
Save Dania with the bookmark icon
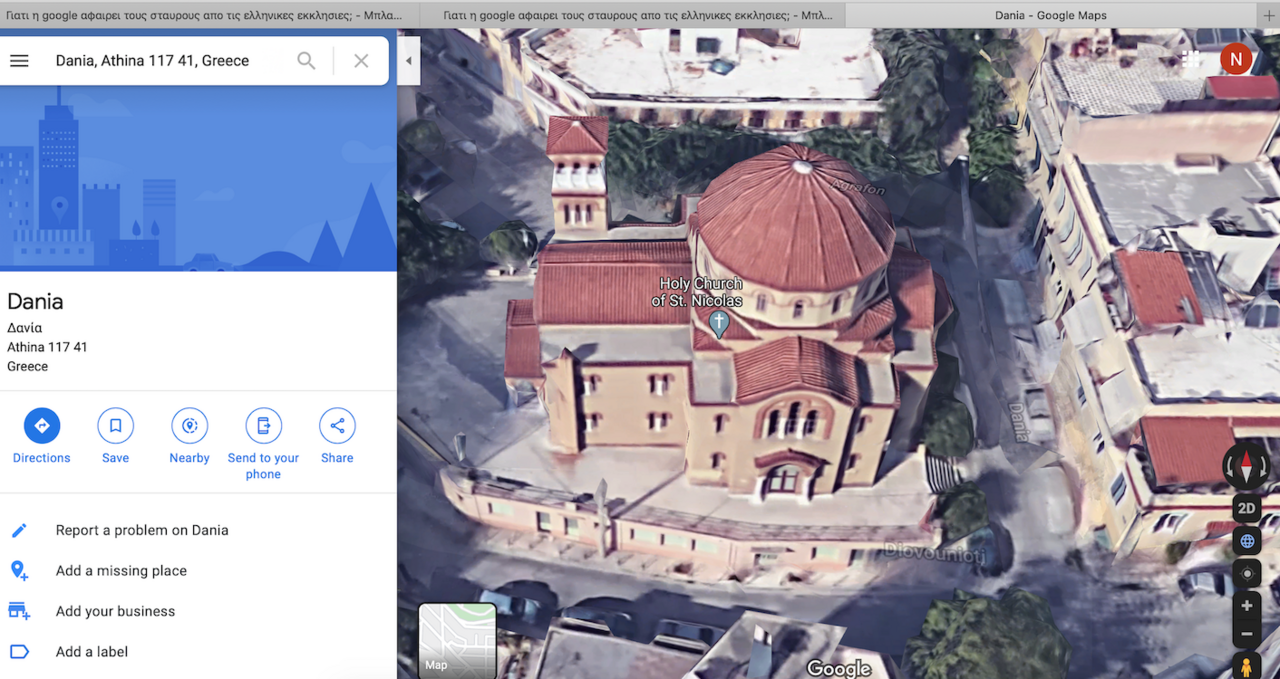(x=115, y=436)
